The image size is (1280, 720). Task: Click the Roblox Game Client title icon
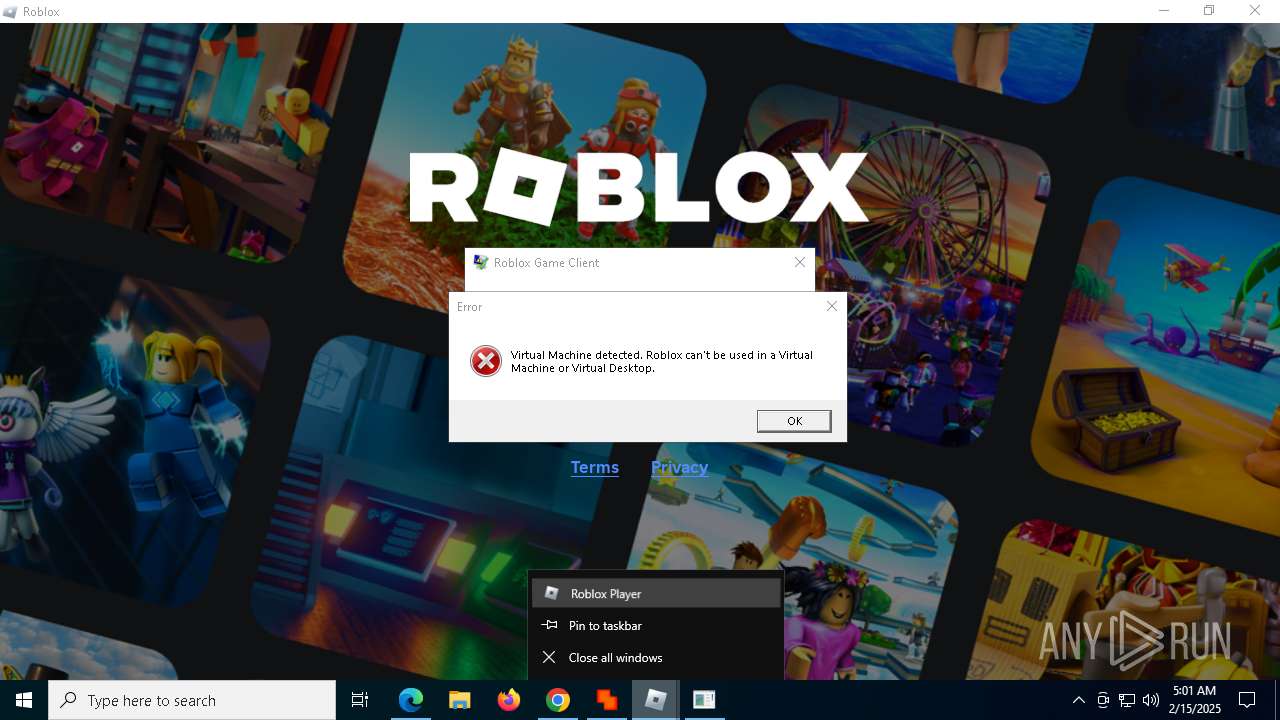tap(480, 262)
